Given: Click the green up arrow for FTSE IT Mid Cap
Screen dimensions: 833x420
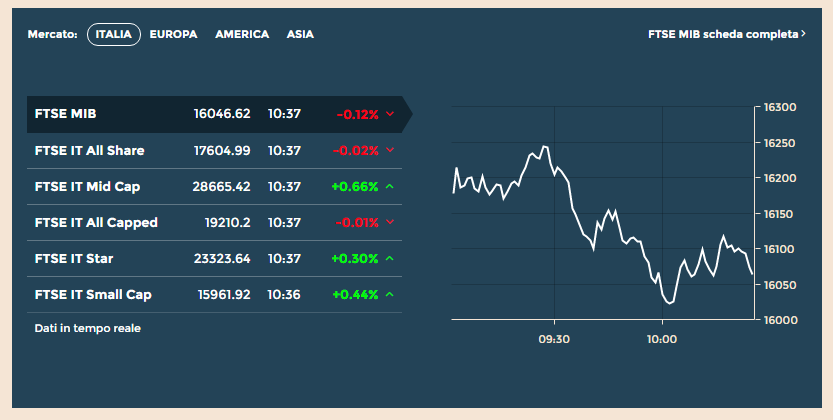Looking at the screenshot, I should (x=390, y=187).
